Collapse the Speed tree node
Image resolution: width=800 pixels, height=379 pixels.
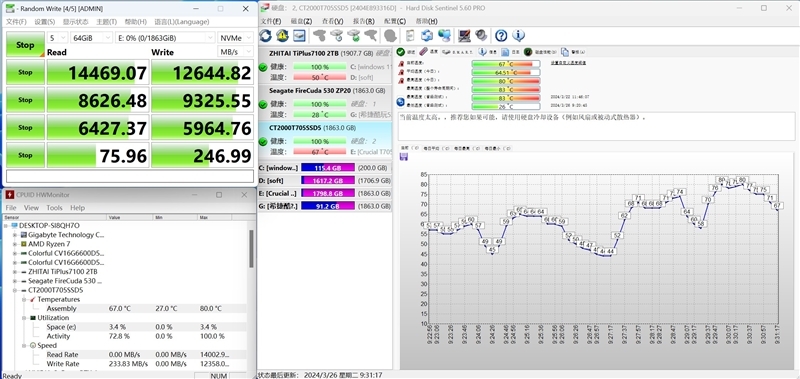pos(24,345)
